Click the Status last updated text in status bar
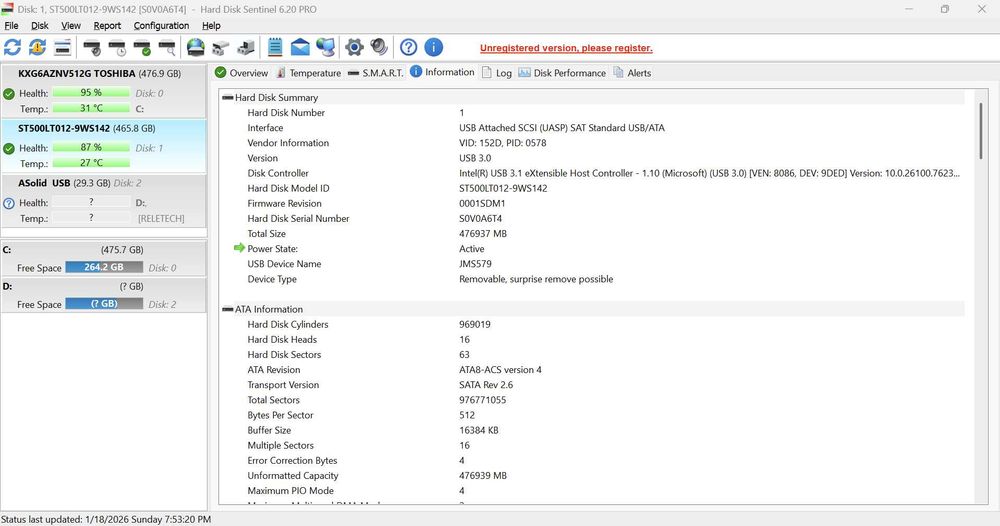This screenshot has width=1000, height=526. [x=106, y=519]
